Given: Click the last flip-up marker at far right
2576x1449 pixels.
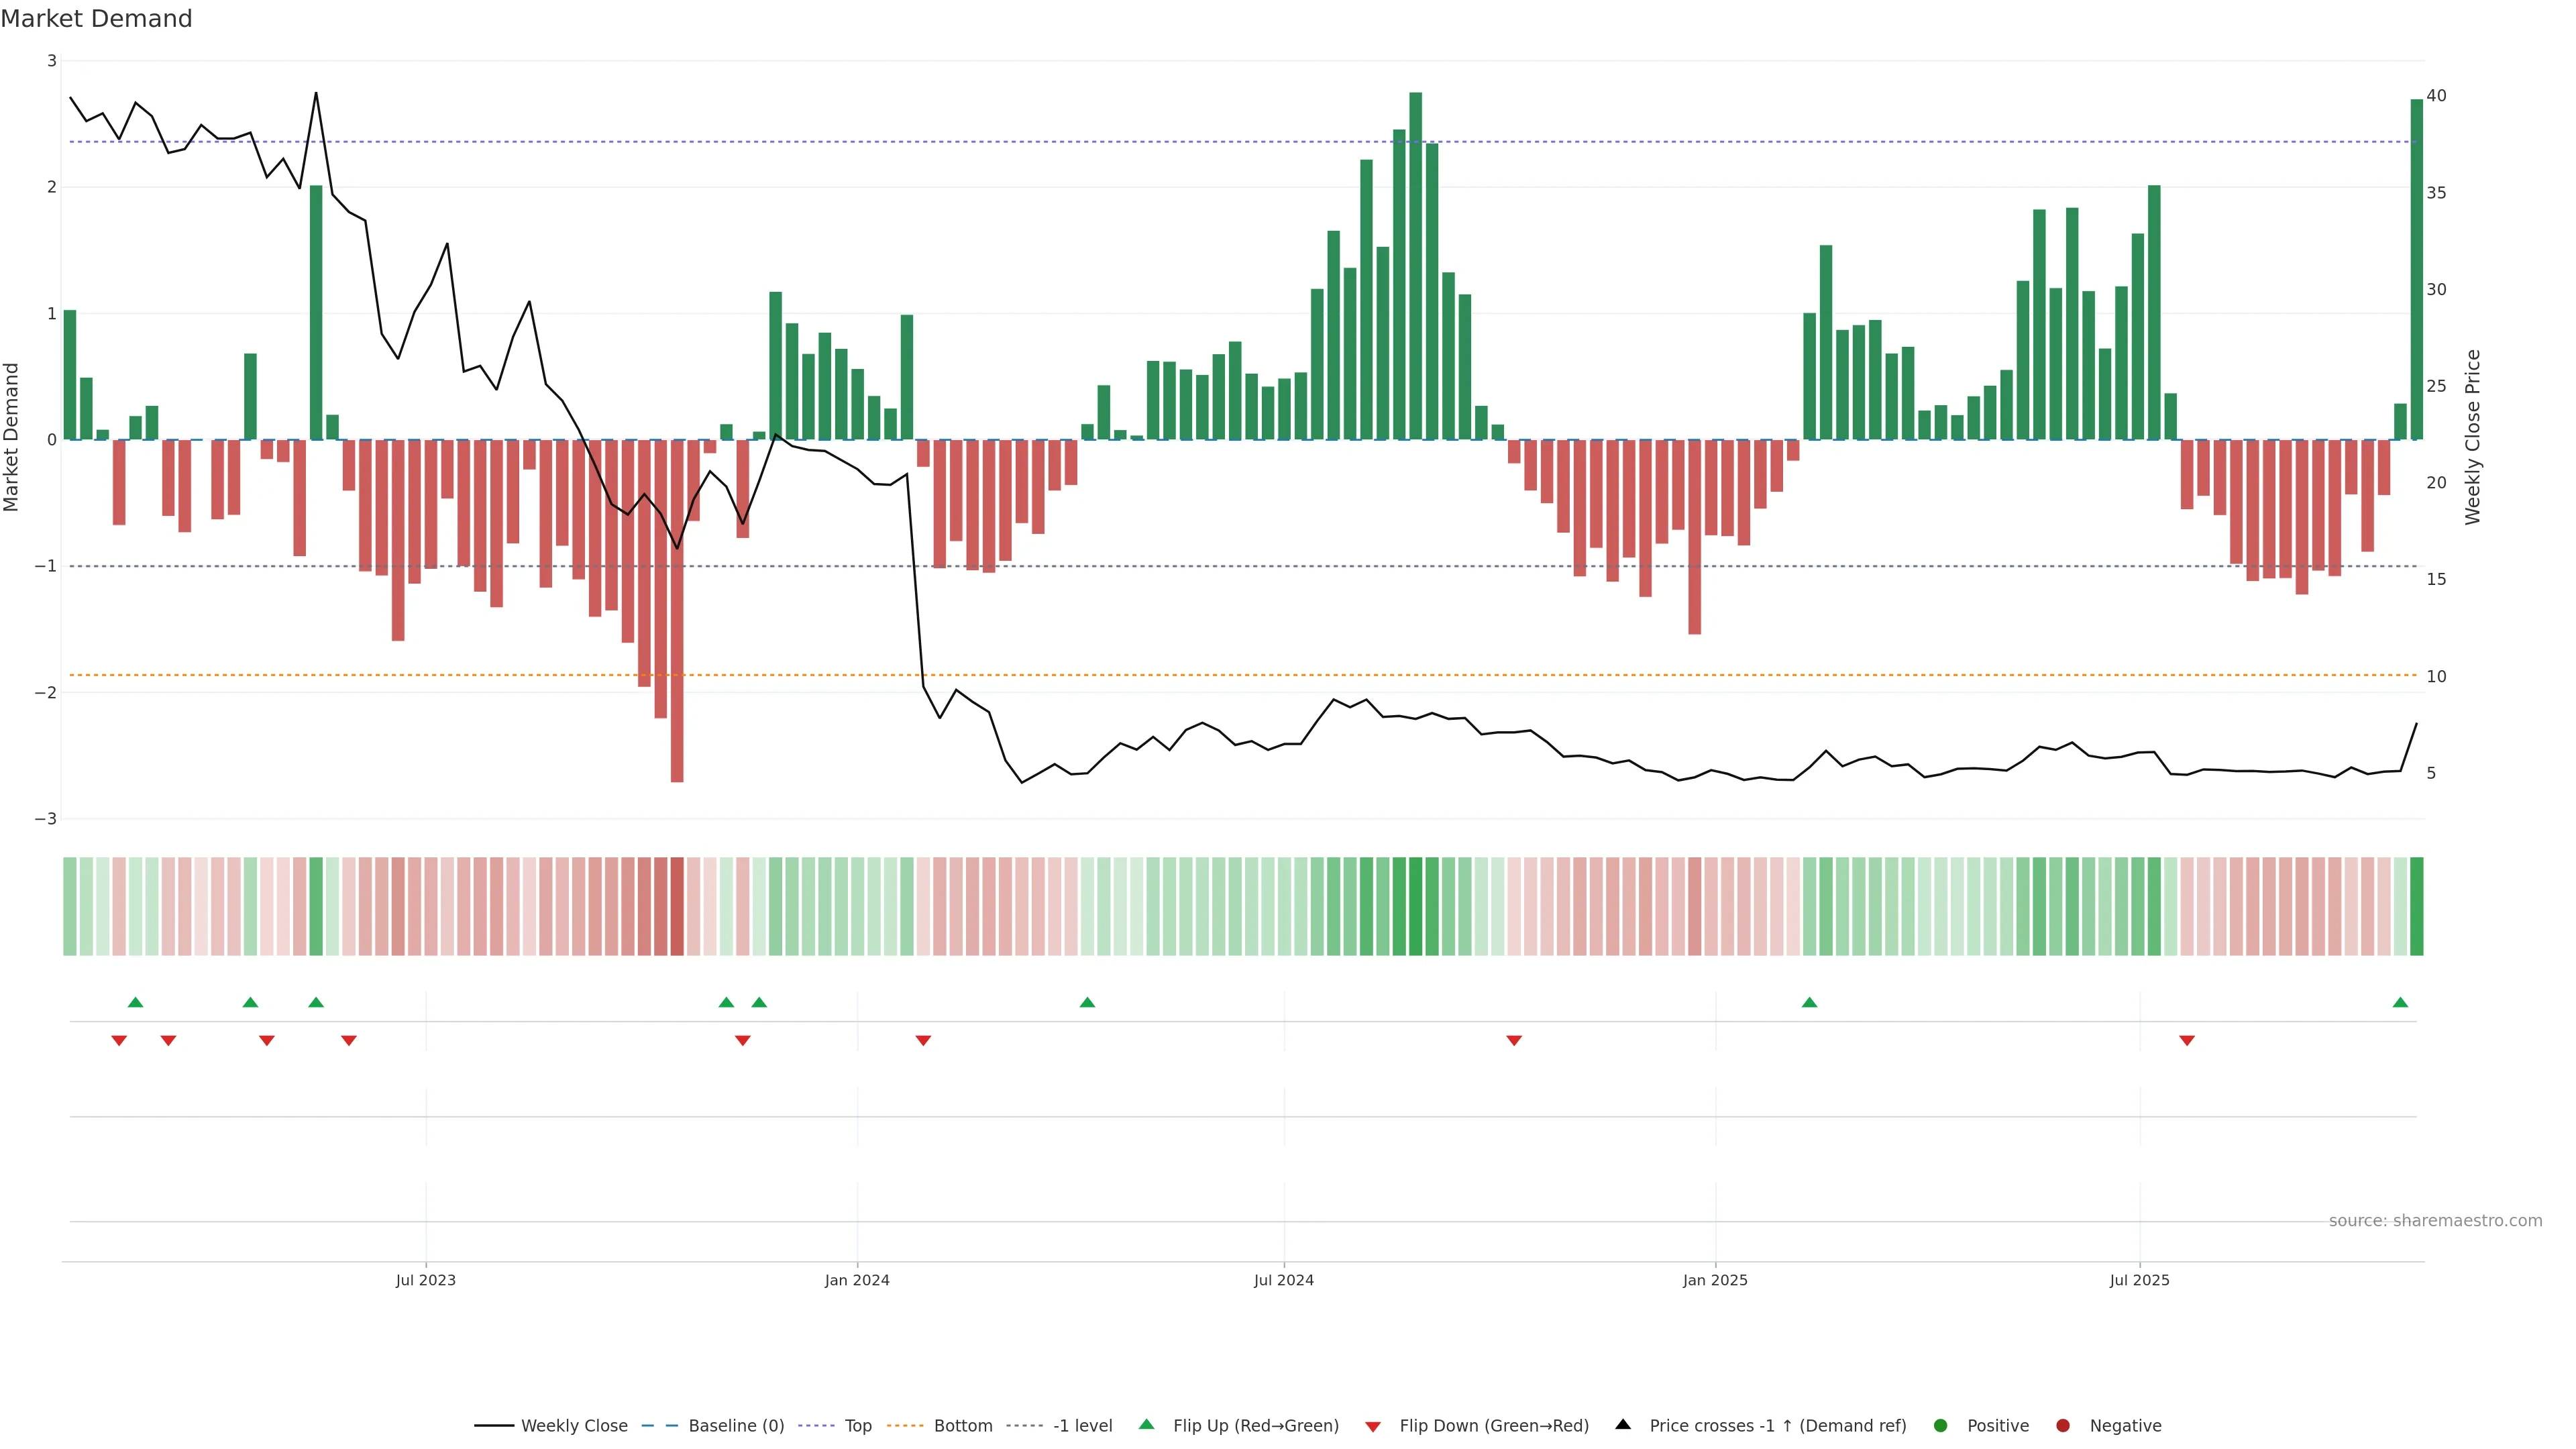Looking at the screenshot, I should click(x=2400, y=1002).
